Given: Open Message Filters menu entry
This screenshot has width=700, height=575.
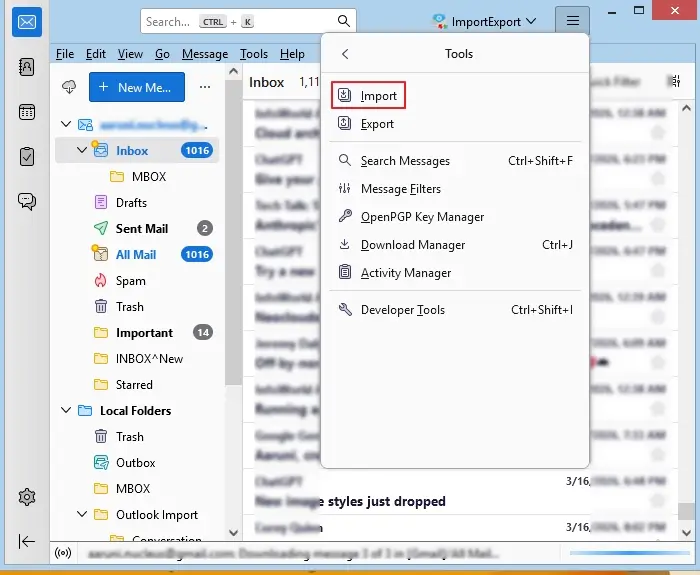Looking at the screenshot, I should point(455,189).
